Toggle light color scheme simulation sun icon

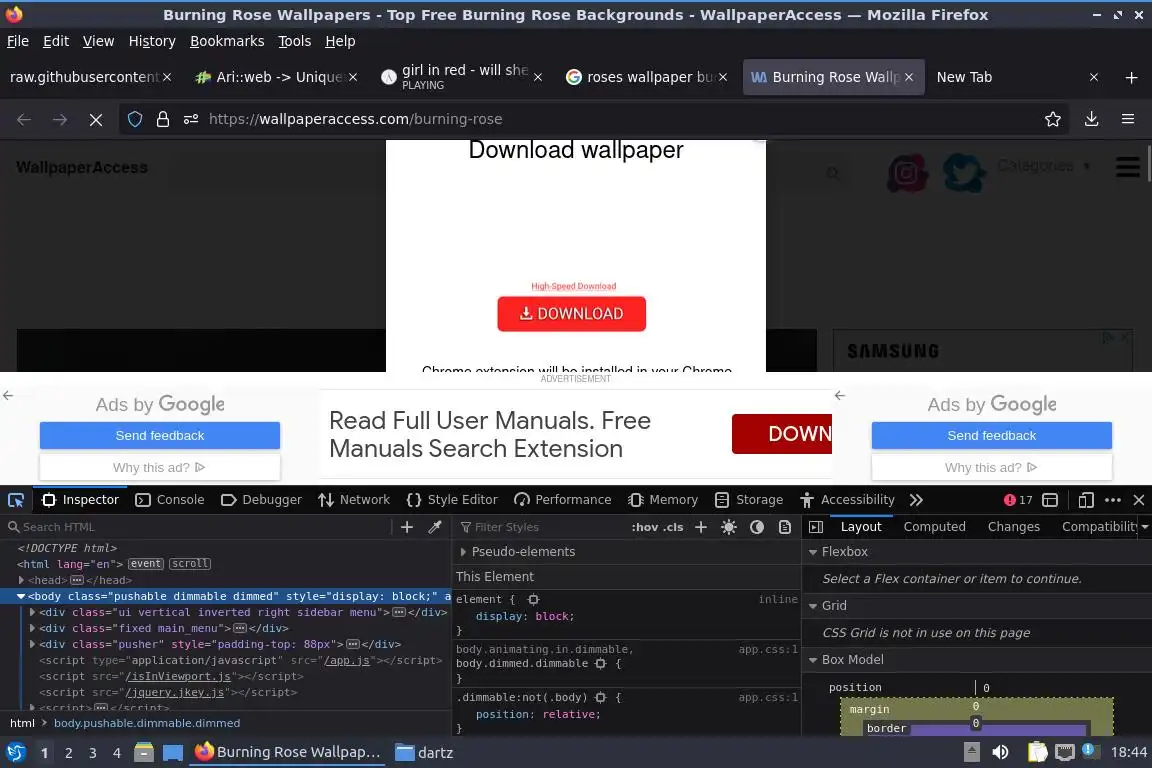click(729, 527)
